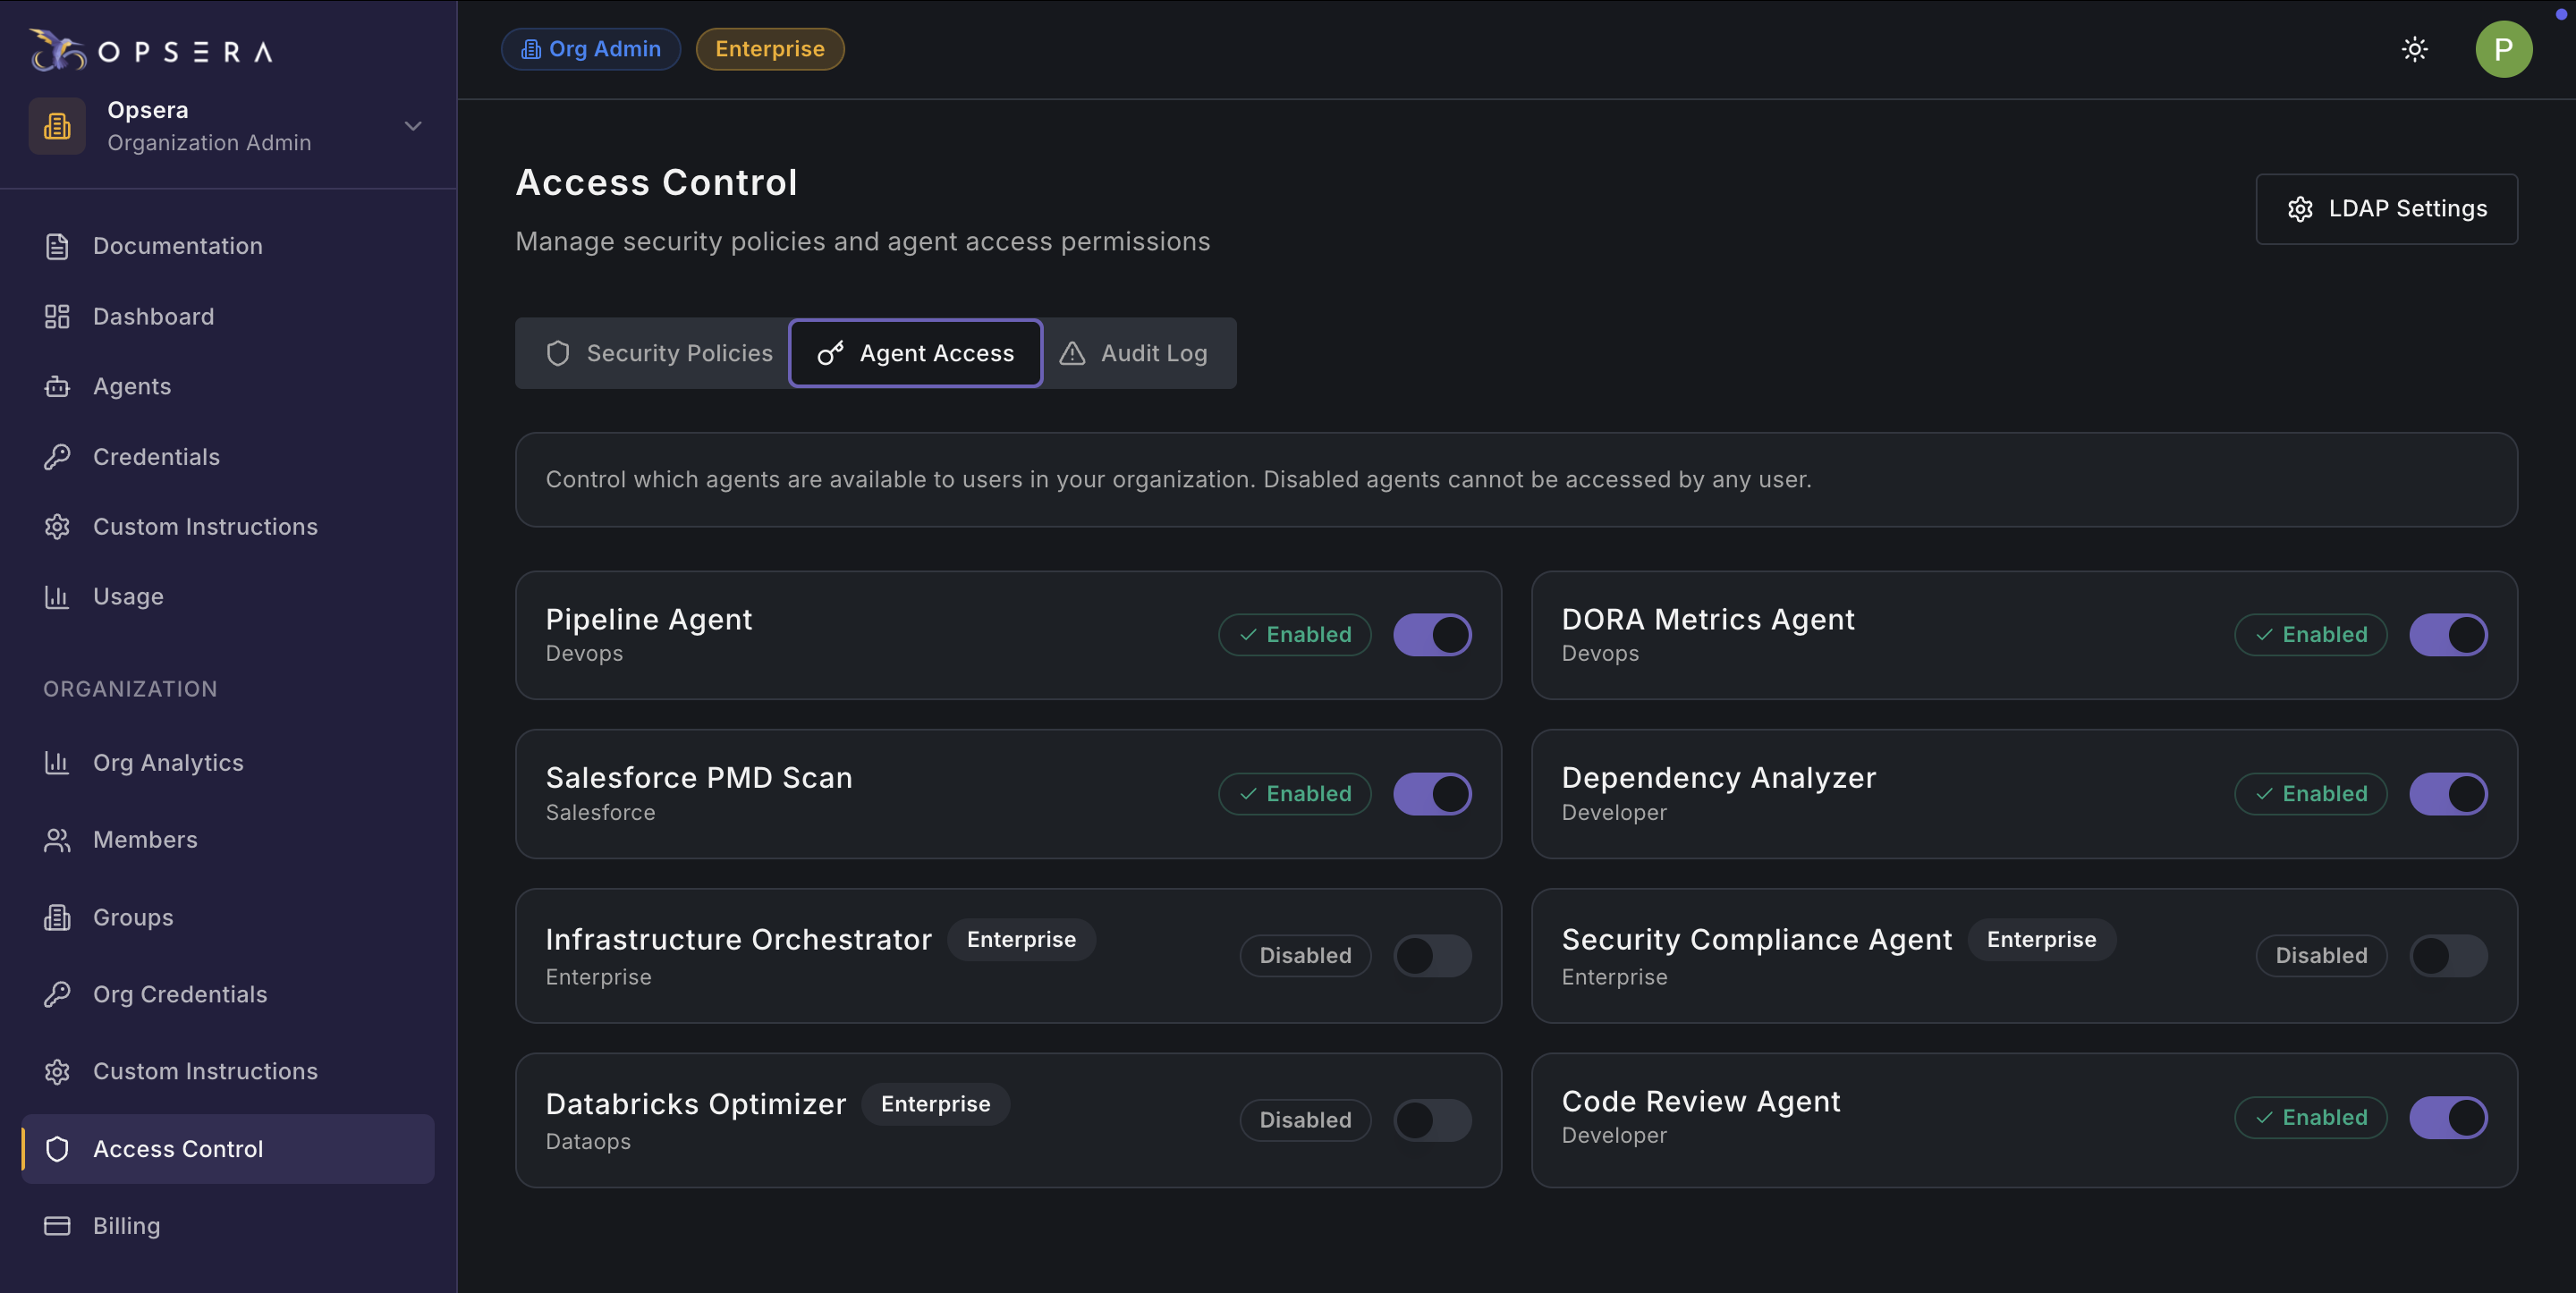Expand the Opsera organization switcher chevron
This screenshot has height=1293, width=2576.
(x=413, y=126)
